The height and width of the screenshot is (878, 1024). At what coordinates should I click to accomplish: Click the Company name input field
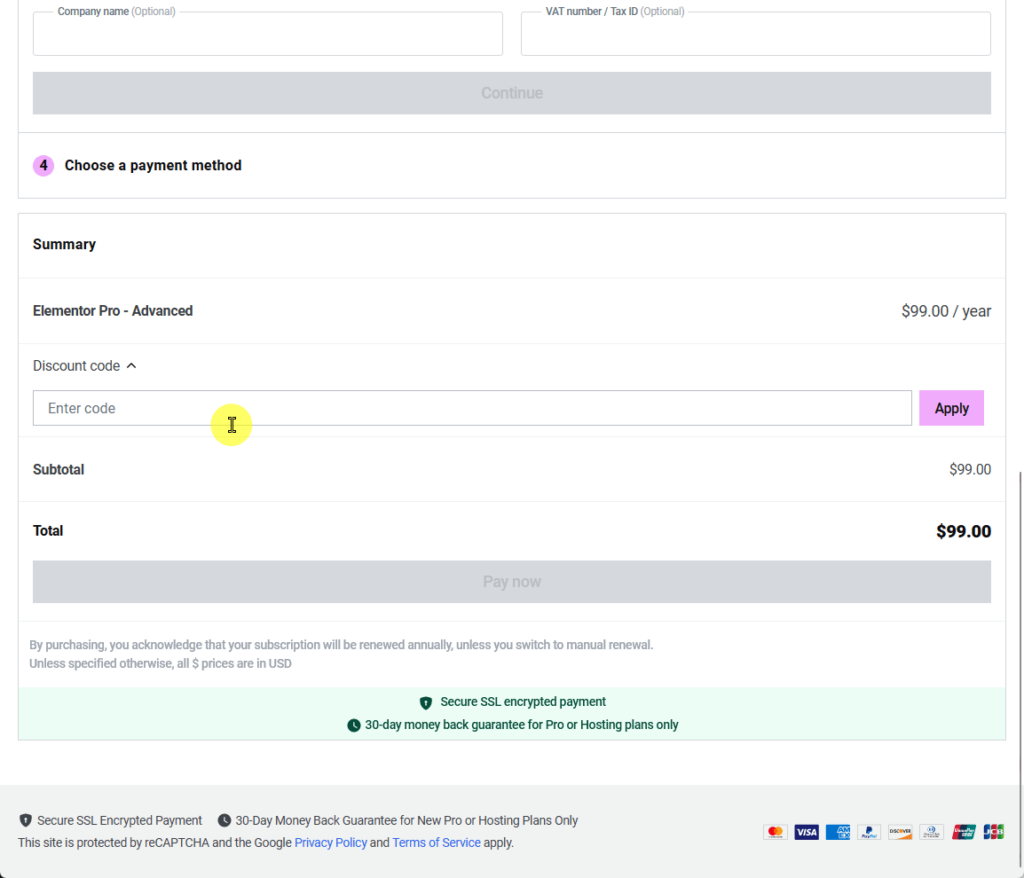(x=268, y=33)
